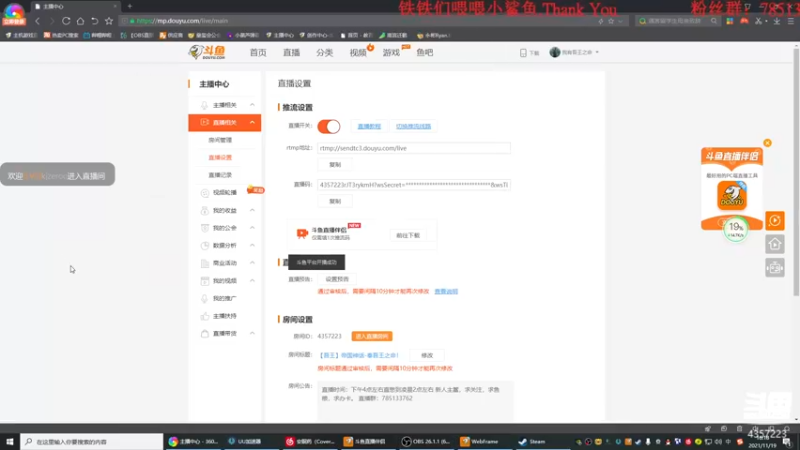800x450 pixels.
Task: Click the 直播教程 link
Action: 369,126
